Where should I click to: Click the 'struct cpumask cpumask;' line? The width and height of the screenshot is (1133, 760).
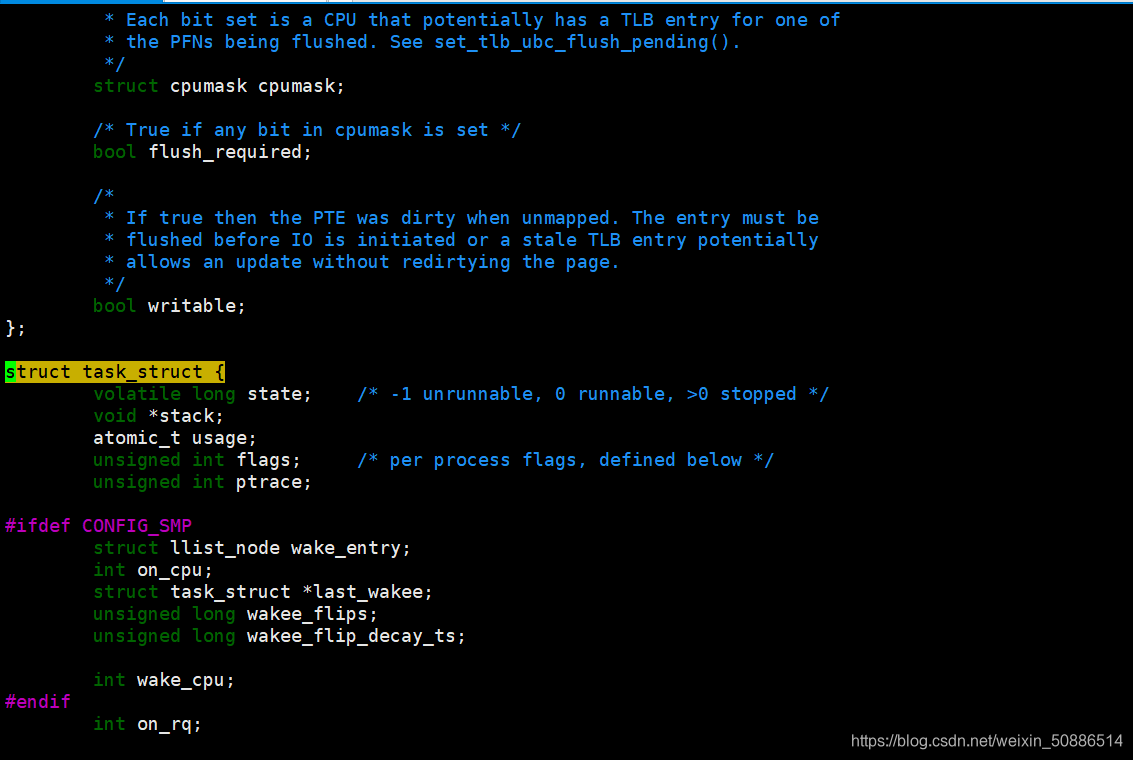(219, 86)
